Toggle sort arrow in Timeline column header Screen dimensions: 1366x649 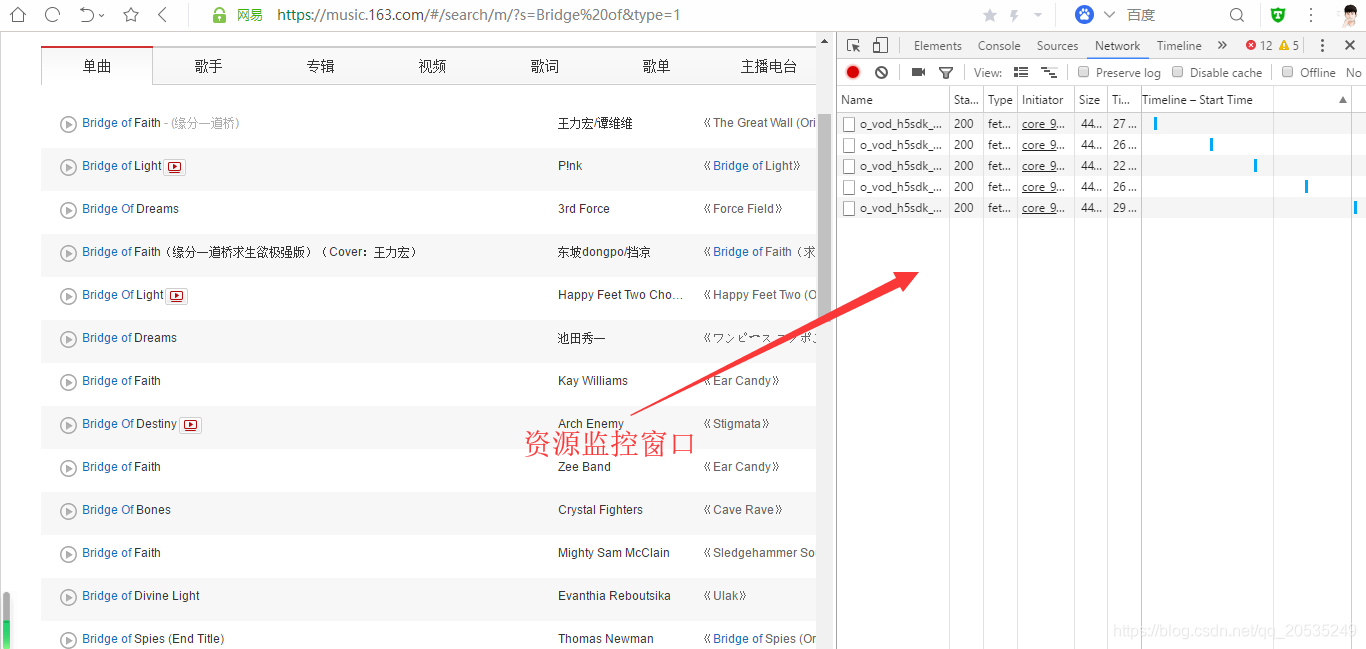[1342, 100]
